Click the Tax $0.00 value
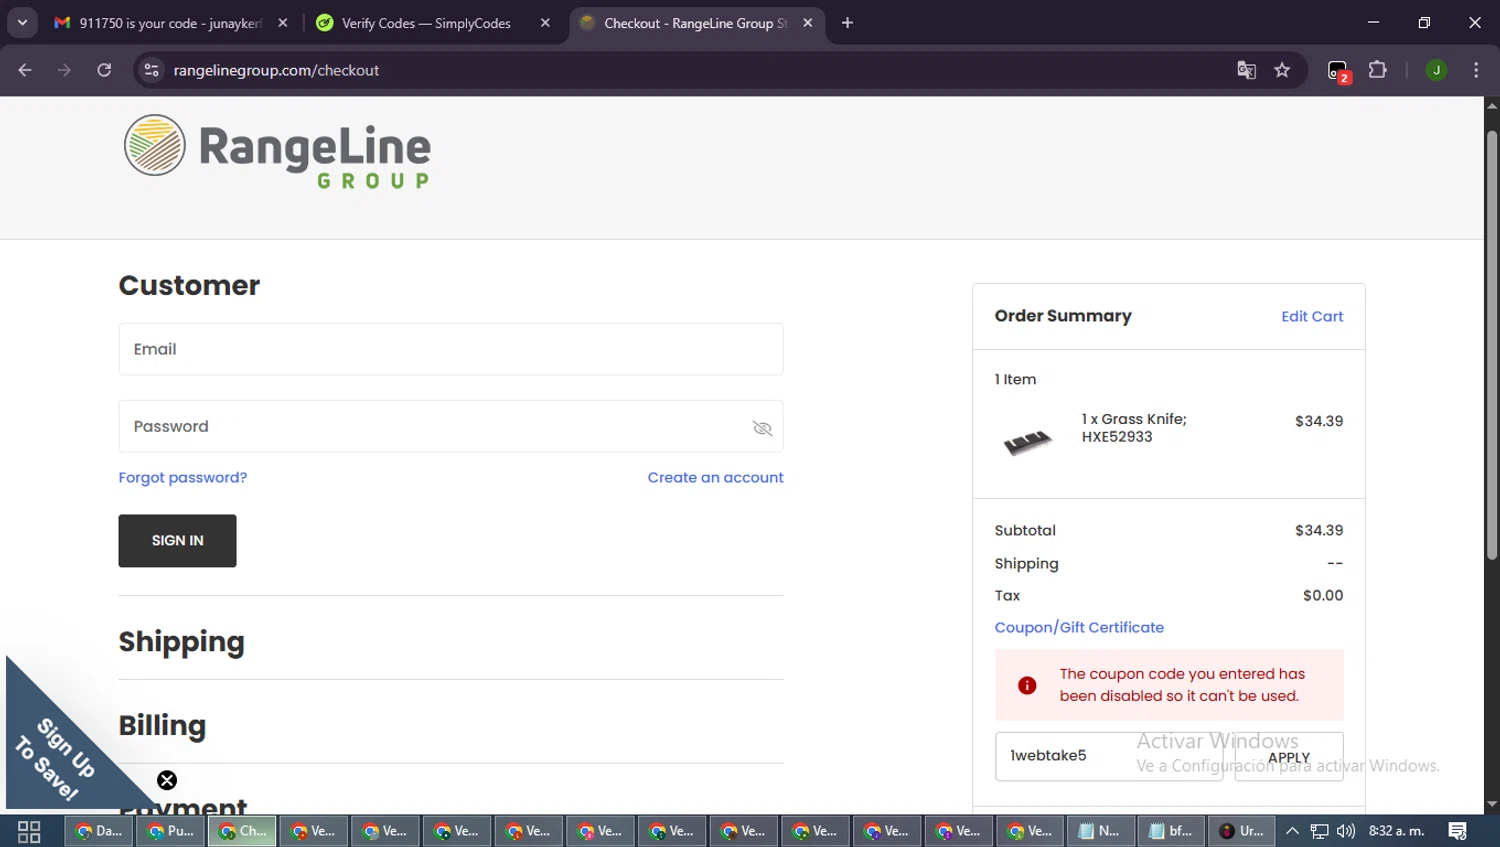1500x847 pixels. (x=1323, y=595)
